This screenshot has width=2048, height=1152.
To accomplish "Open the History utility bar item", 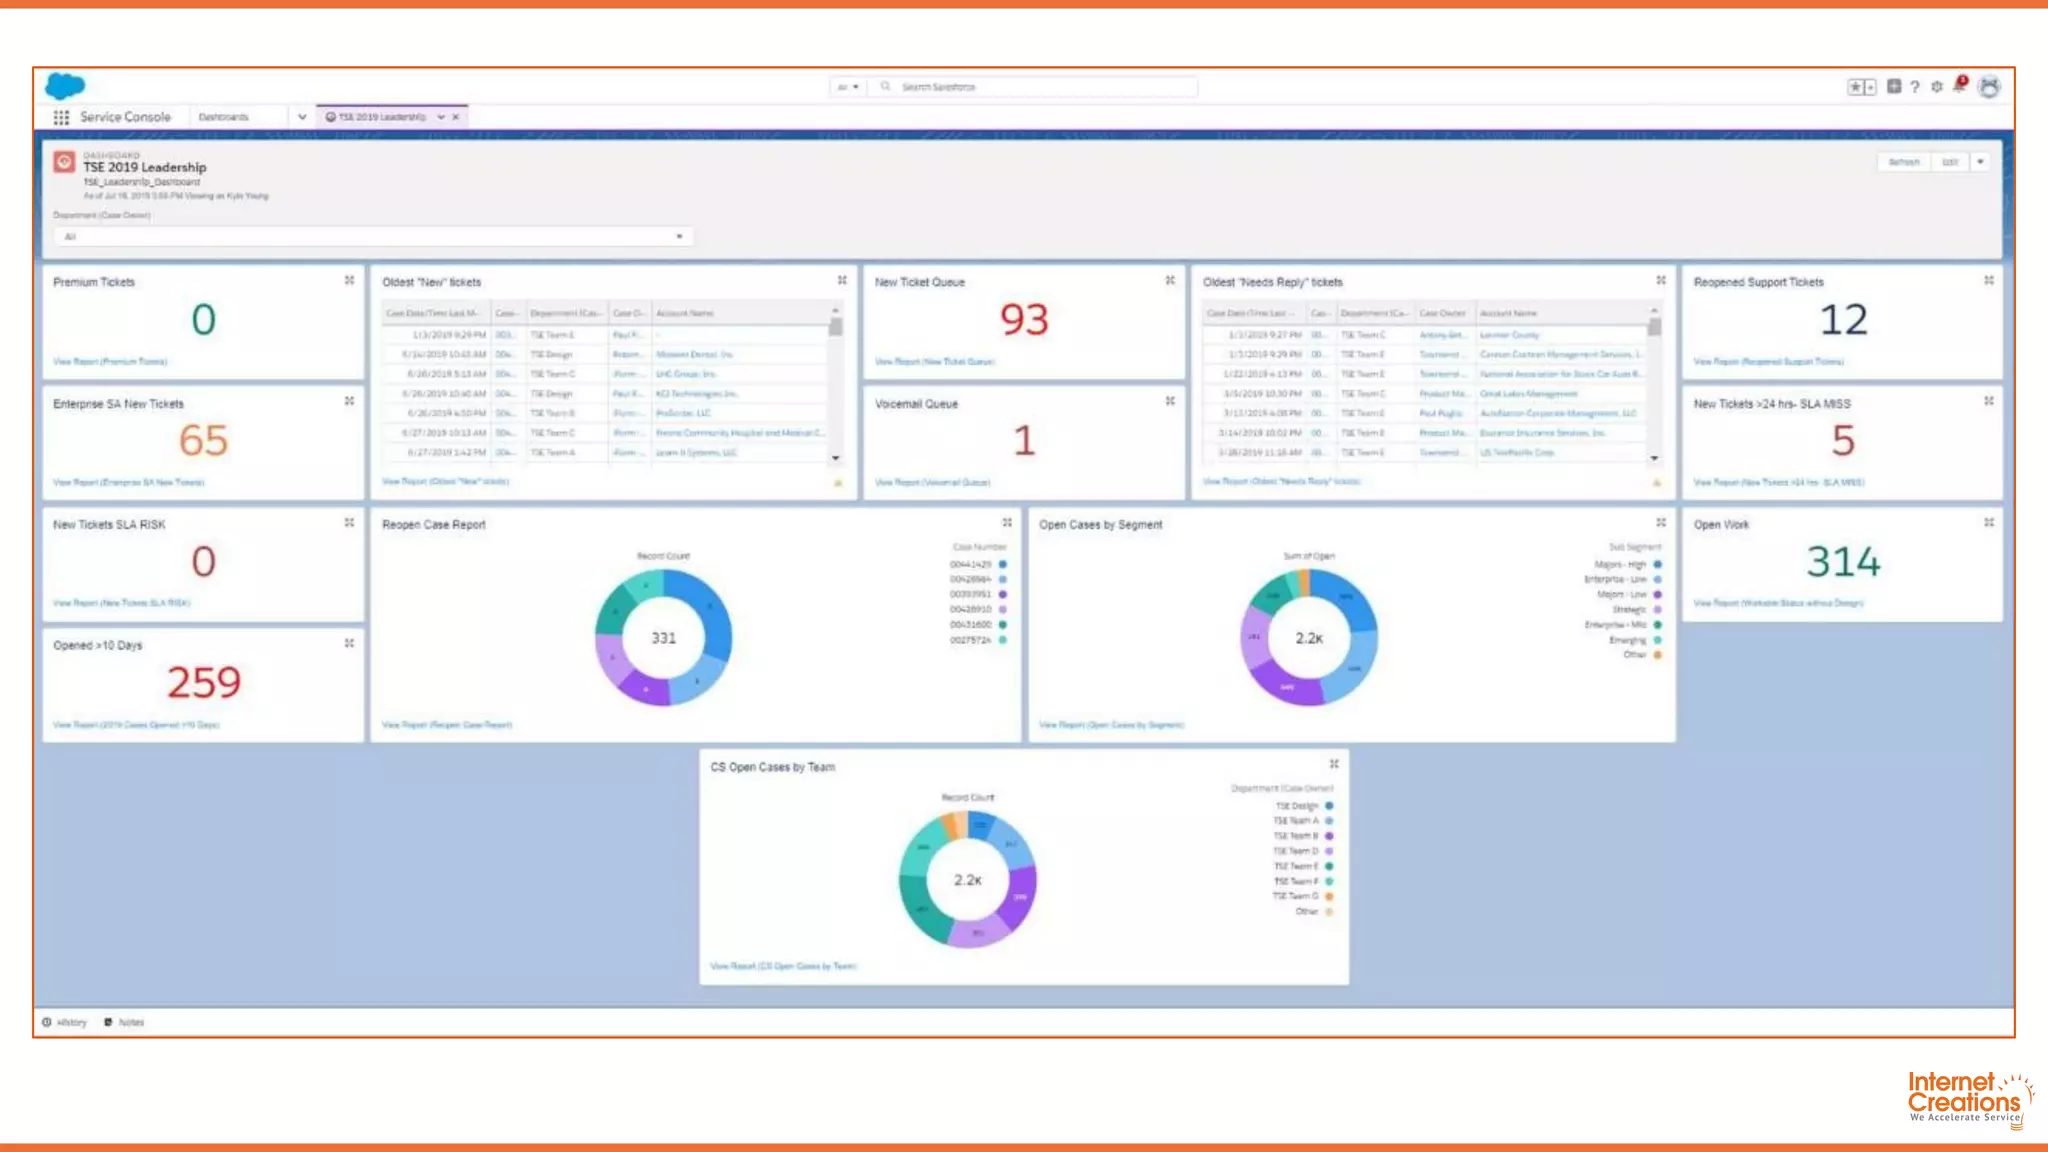I will 65,1022.
